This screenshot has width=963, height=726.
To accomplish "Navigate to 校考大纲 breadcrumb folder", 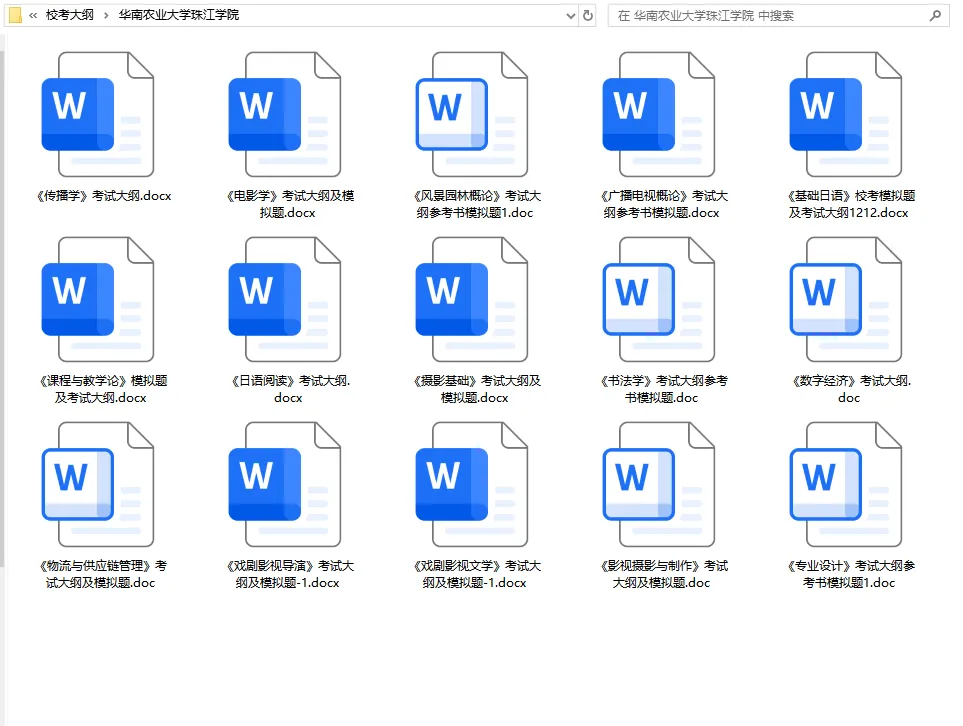I will point(69,15).
